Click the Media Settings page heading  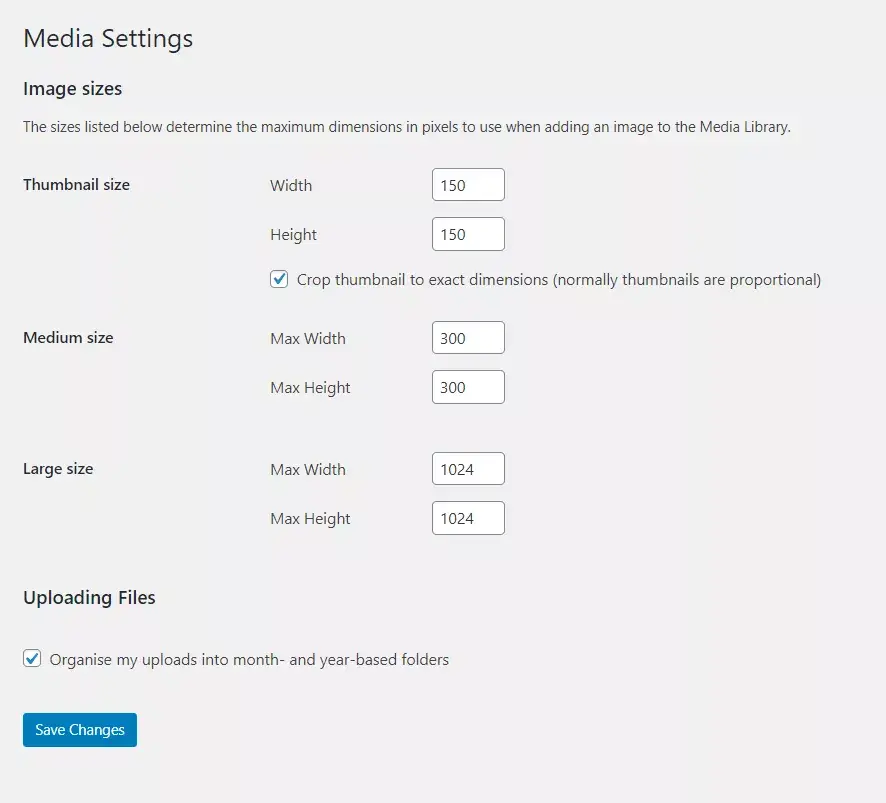coord(108,39)
